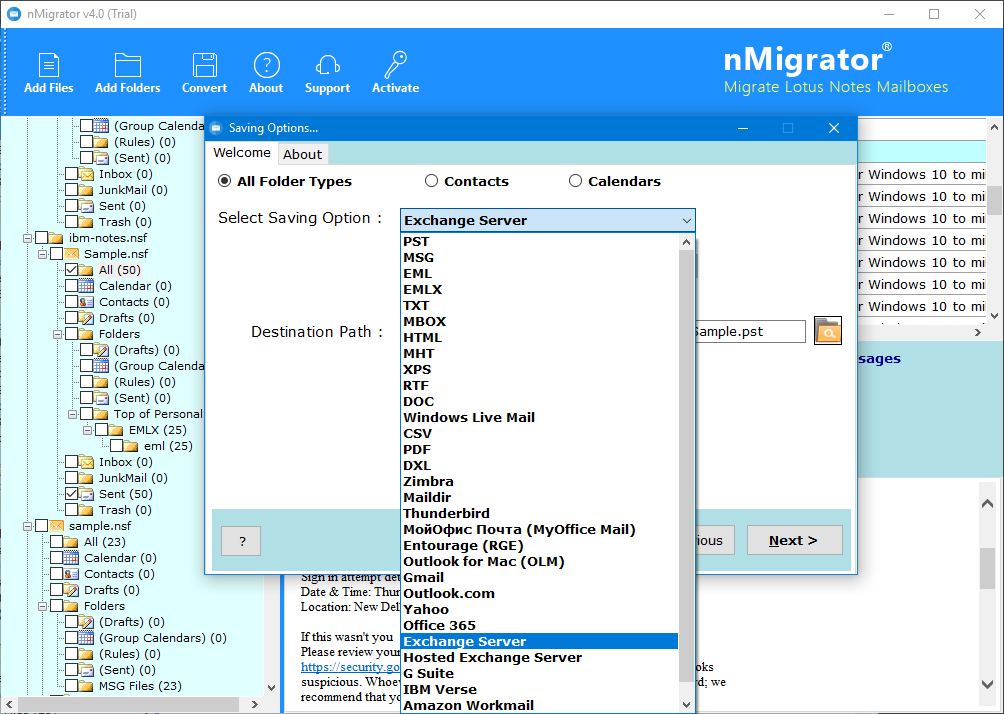Viewport: 1004px width, 714px height.
Task: Click the Sent (50) folder icon
Action: 86,494
